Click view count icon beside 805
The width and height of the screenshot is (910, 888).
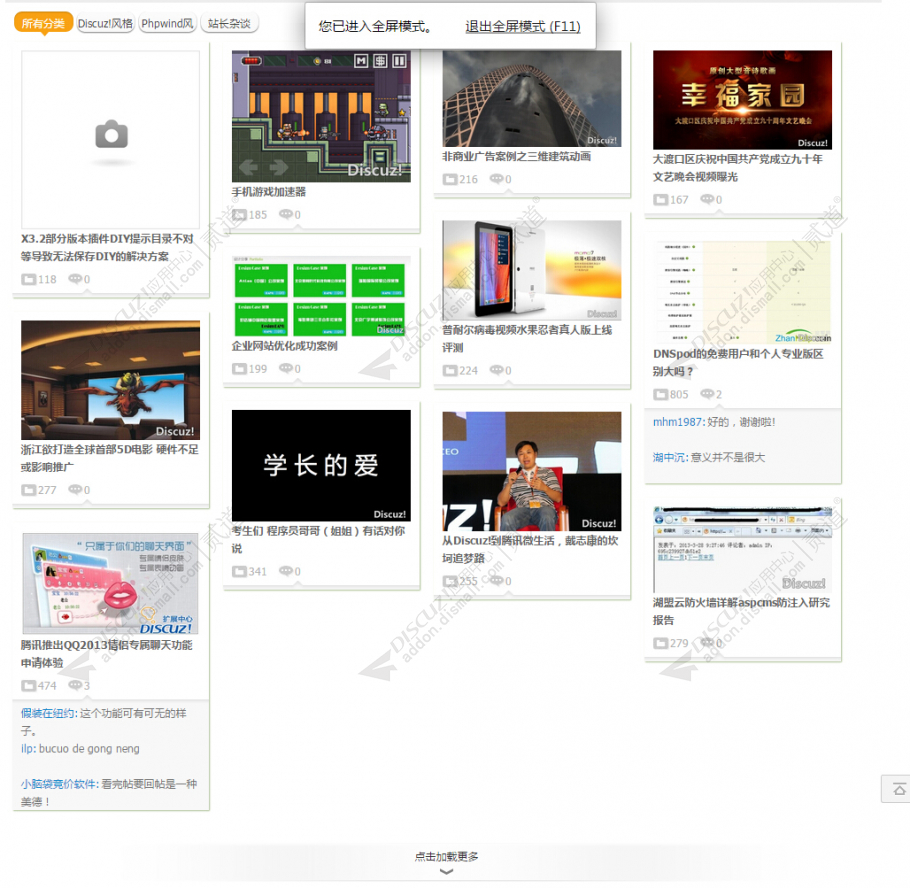[660, 395]
